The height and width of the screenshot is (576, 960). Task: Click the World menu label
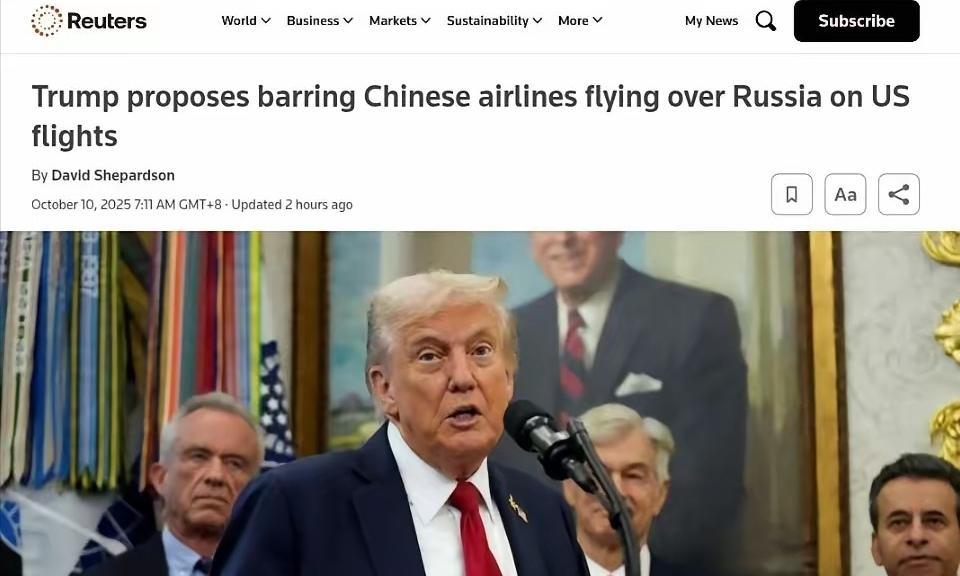point(239,21)
